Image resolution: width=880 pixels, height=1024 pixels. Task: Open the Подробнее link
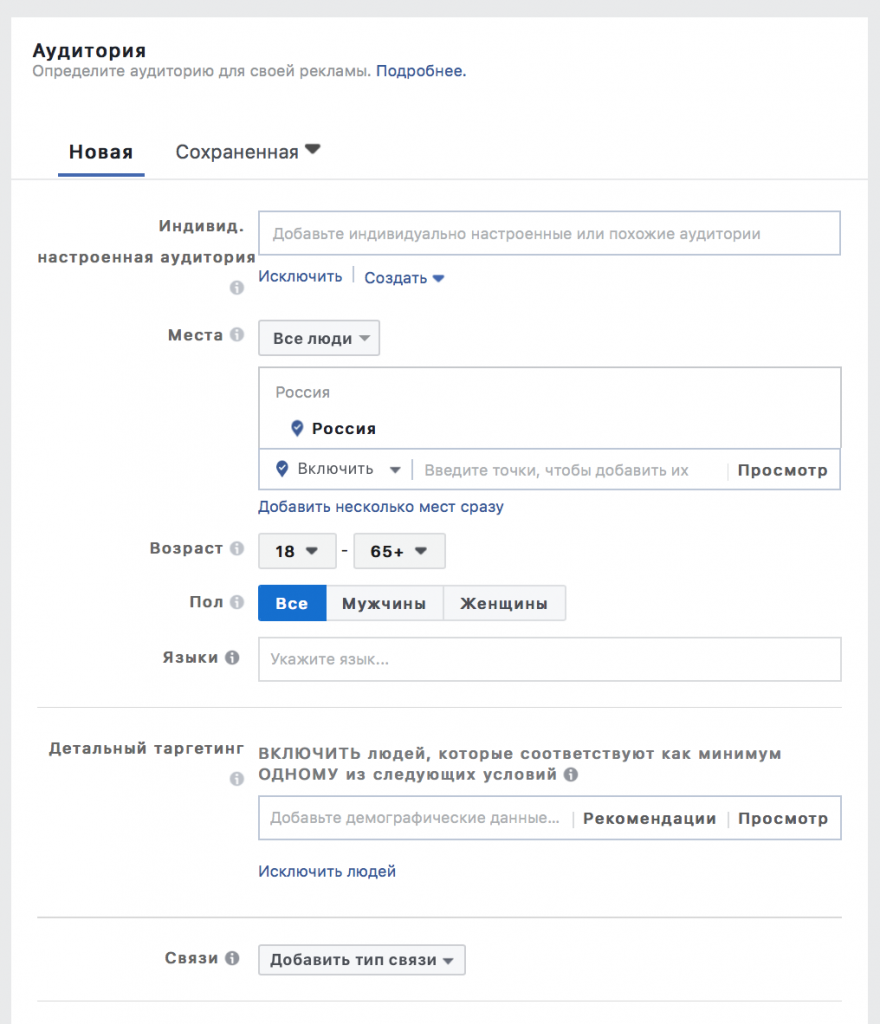[x=421, y=71]
